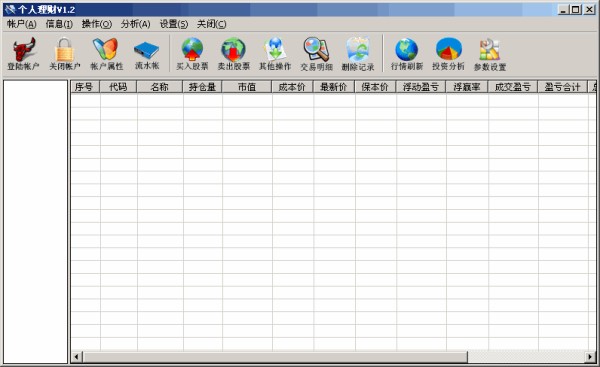
Task: Open the 流水帐 ledger icon
Action: 147,54
